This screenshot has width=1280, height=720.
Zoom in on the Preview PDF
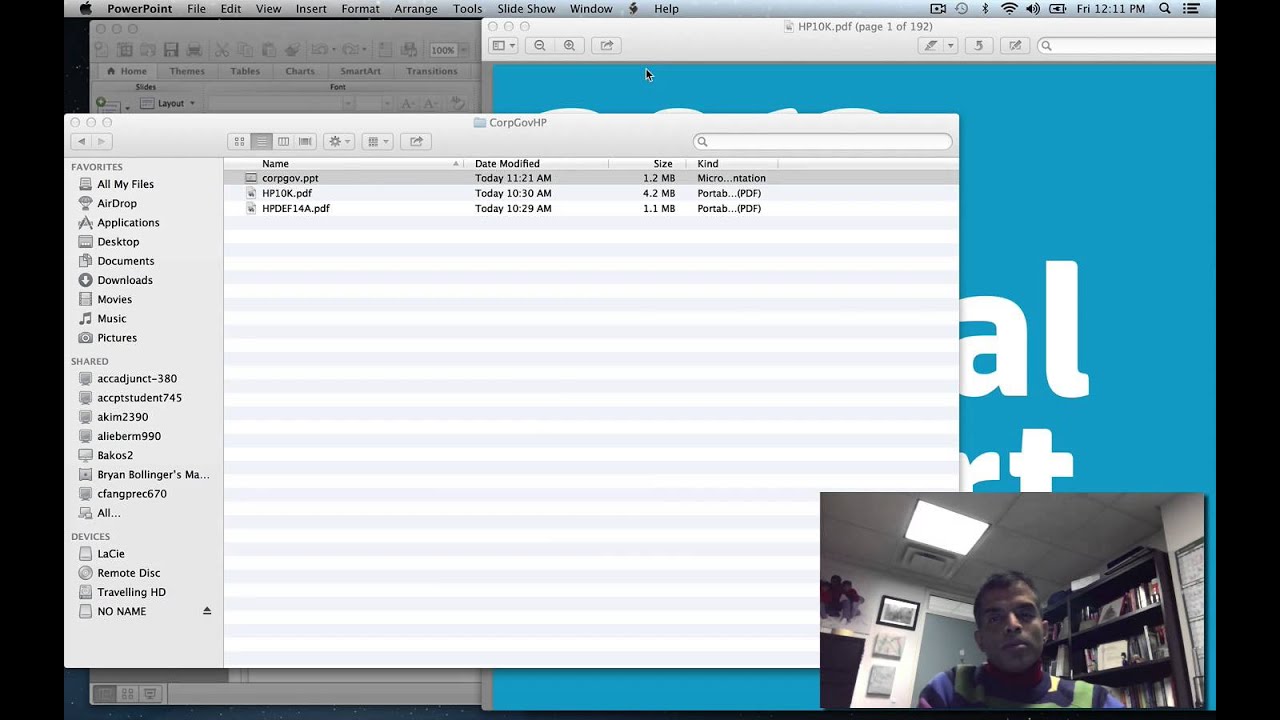(x=570, y=45)
